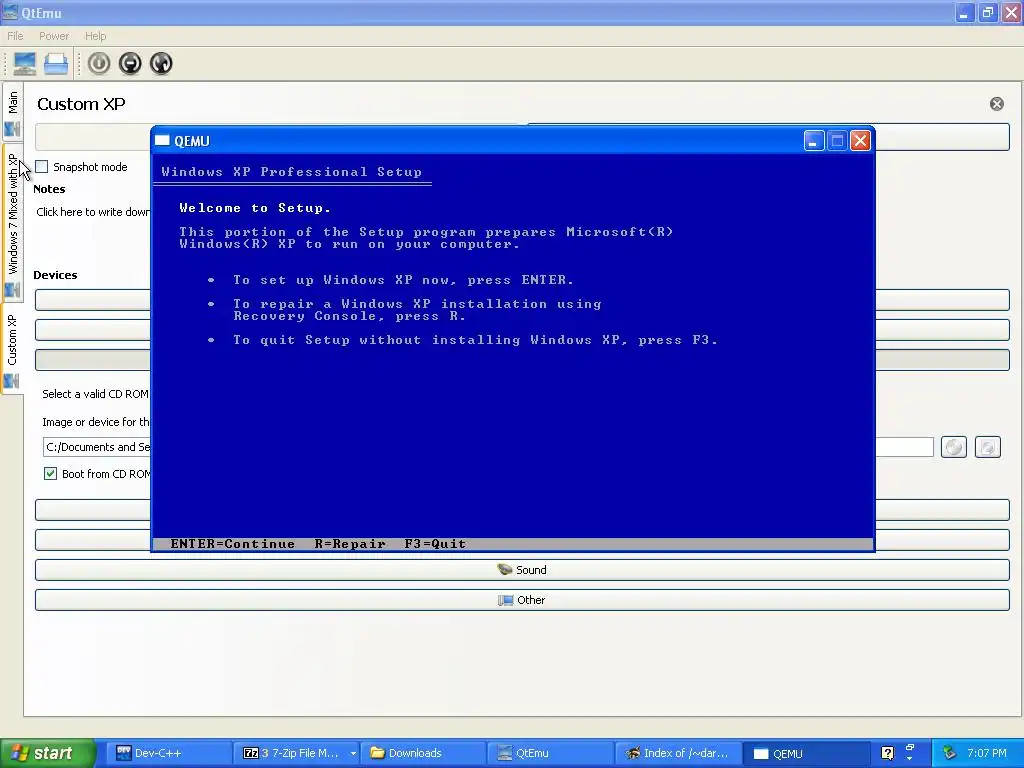Expand the Other device section

(522, 600)
